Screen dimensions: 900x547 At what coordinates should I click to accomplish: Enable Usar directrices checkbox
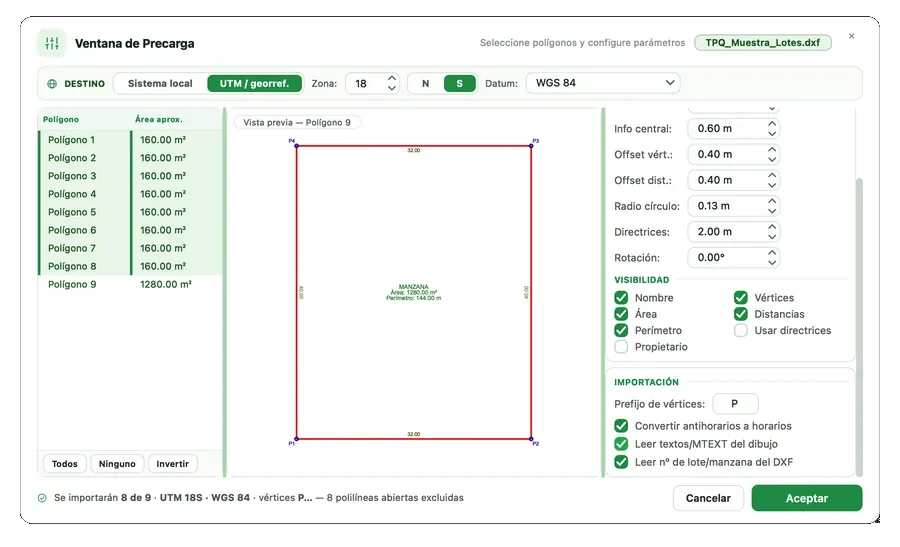pyautogui.click(x=740, y=331)
